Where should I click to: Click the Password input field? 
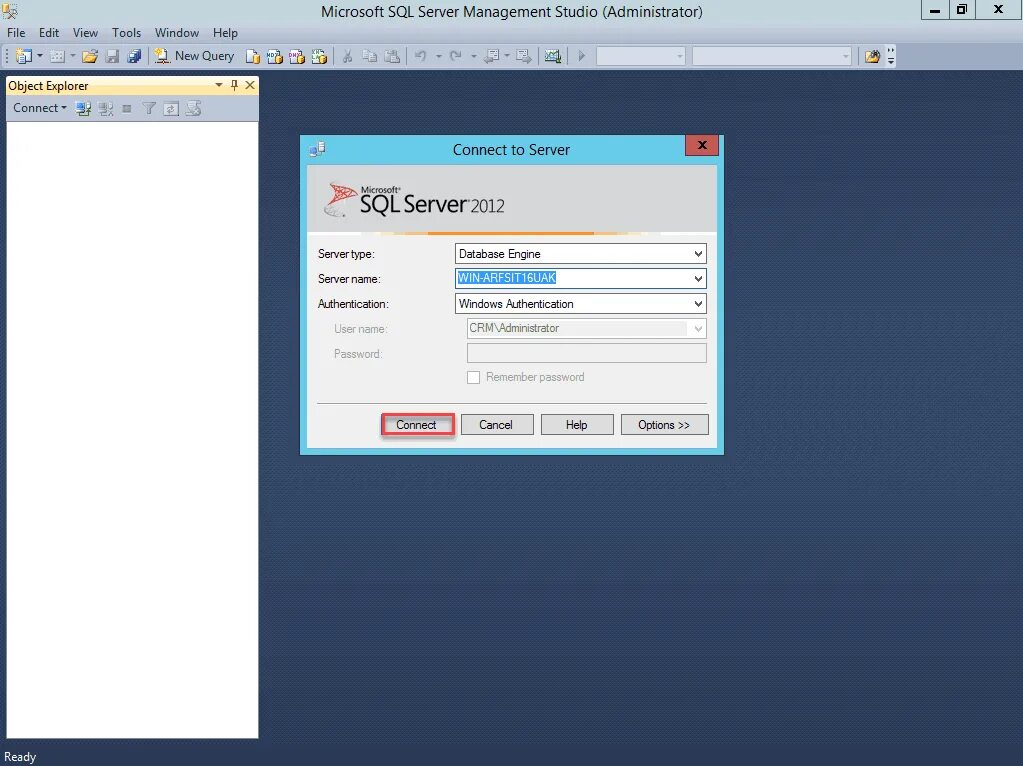[x=587, y=353]
